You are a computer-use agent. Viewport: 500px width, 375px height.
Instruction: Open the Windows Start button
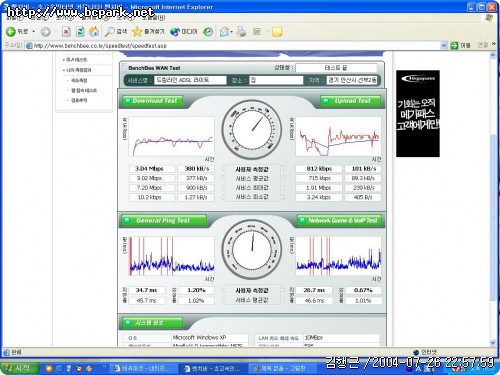pos(20,368)
